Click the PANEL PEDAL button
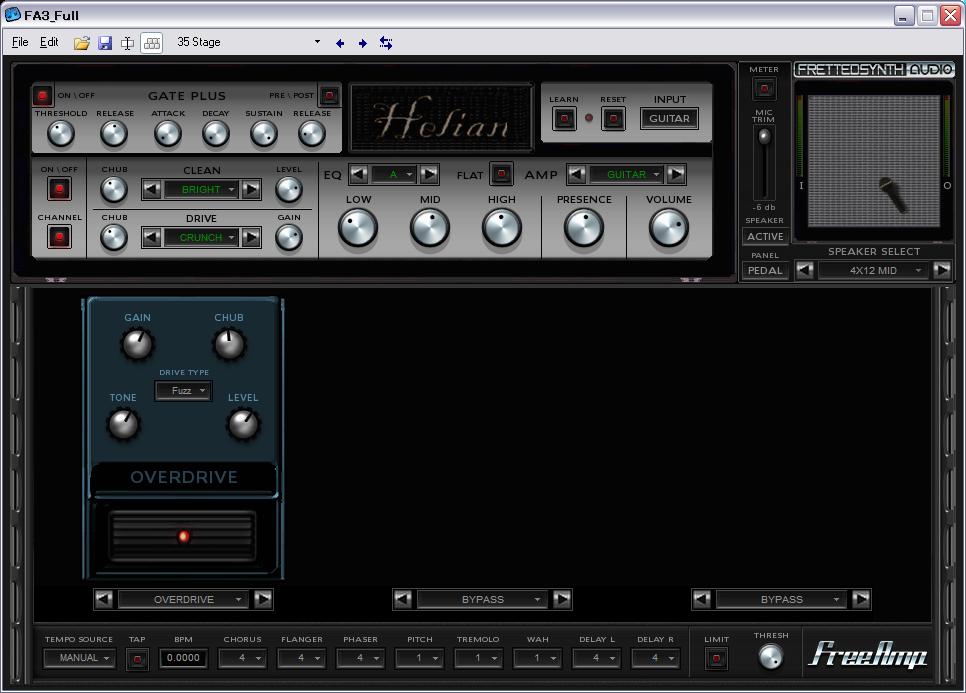Screen dimensions: 966x693 point(765,270)
